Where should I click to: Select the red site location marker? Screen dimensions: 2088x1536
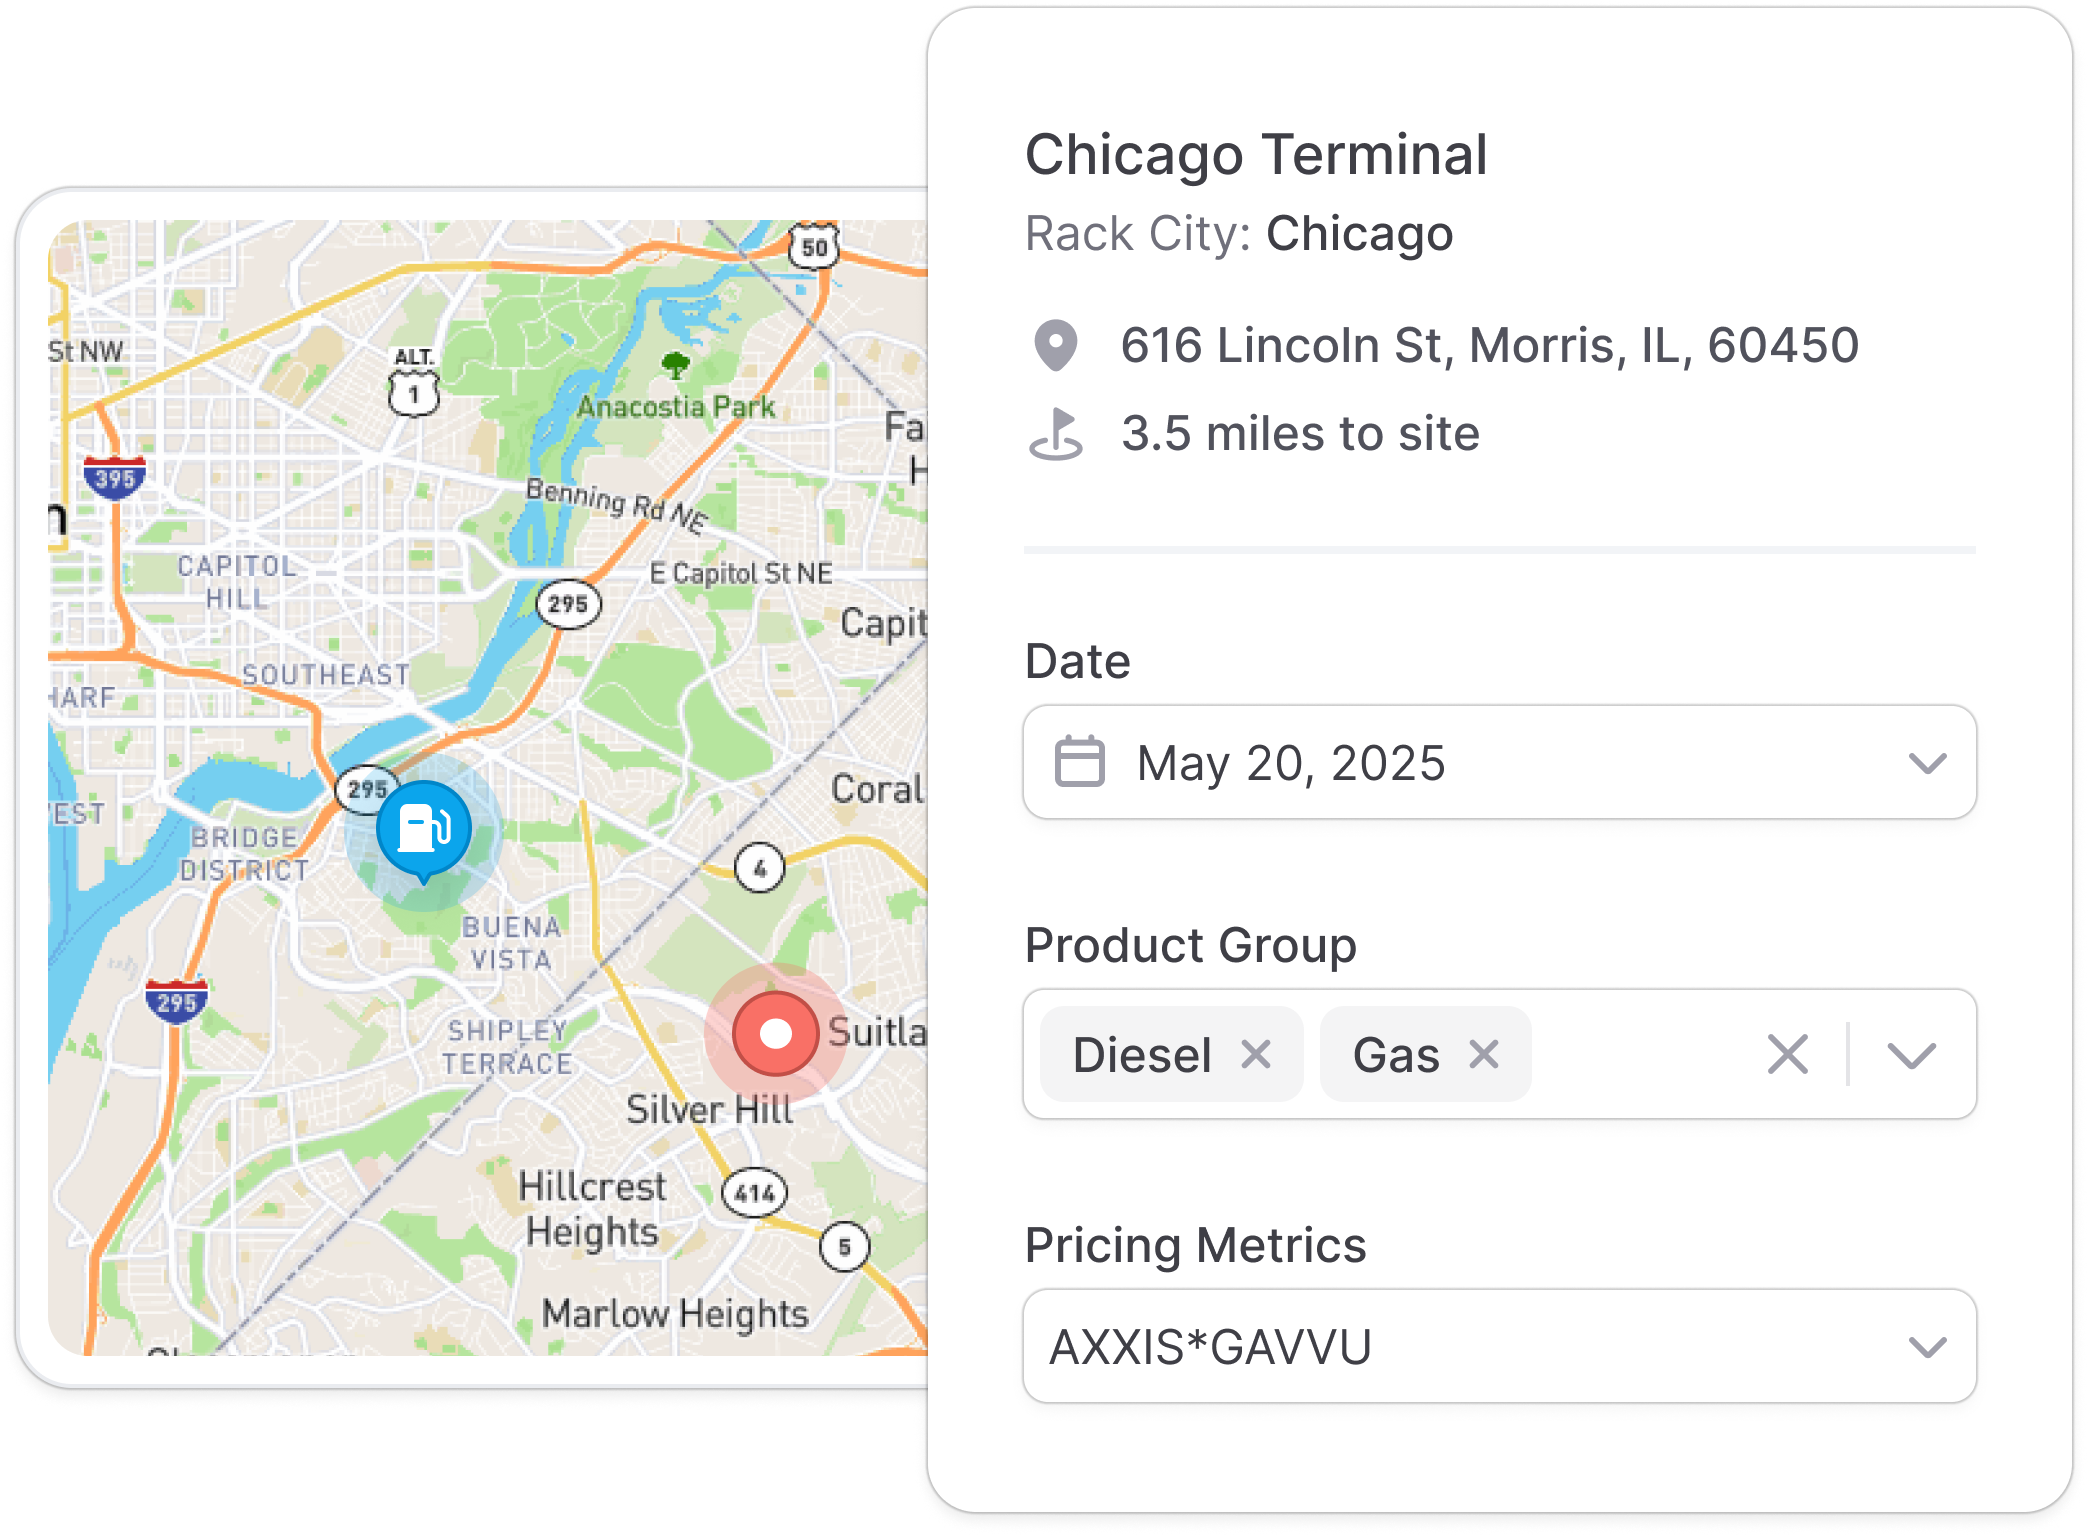pyautogui.click(x=775, y=1034)
